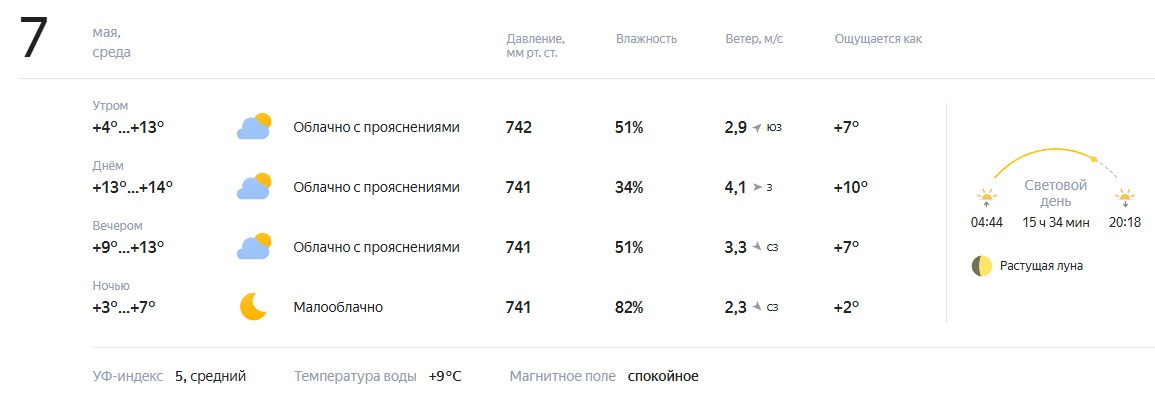This screenshot has width=1155, height=396.
Task: Click the morning partly cloudy weather icon
Action: coord(254,127)
